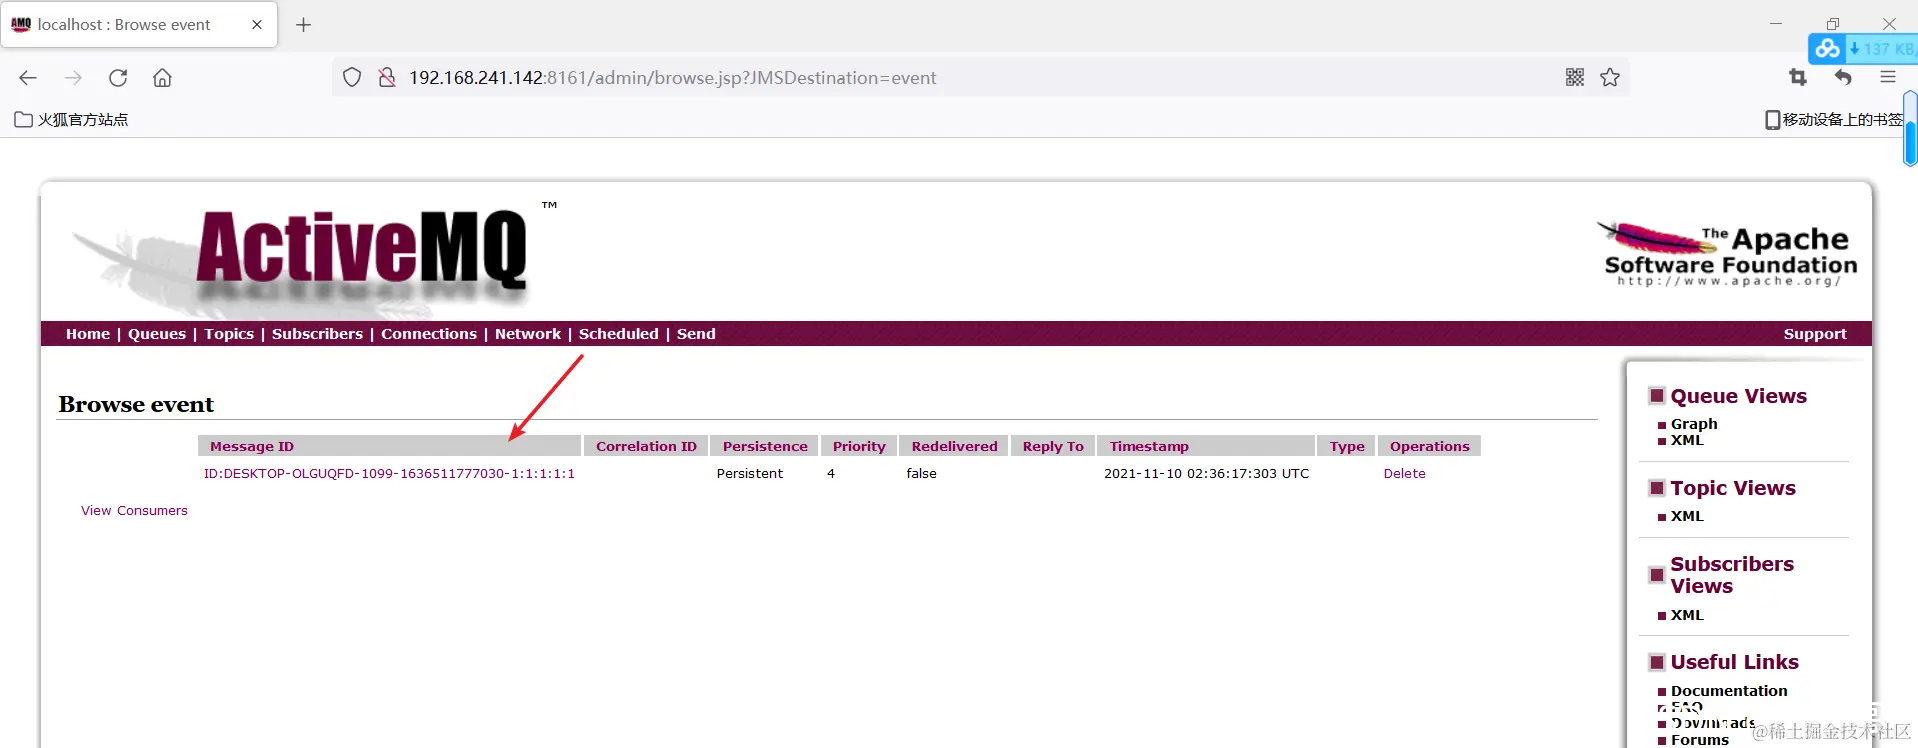The height and width of the screenshot is (748, 1918).
Task: Click the timestamp 2021-11-10 02:36:17:303 UTC
Action: click(1206, 474)
